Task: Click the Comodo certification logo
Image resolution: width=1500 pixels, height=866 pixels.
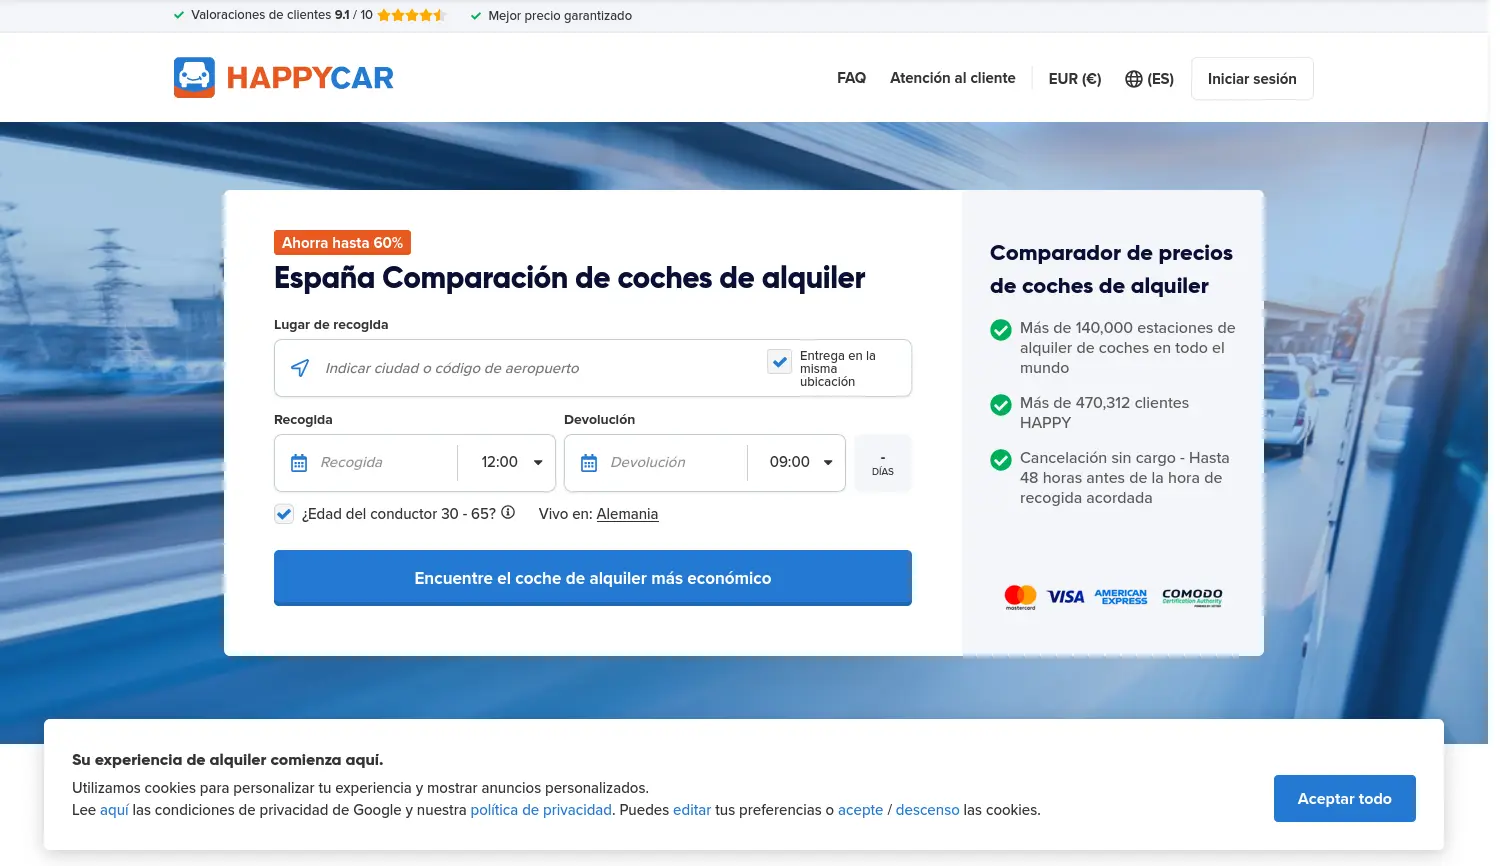Action: [1191, 596]
